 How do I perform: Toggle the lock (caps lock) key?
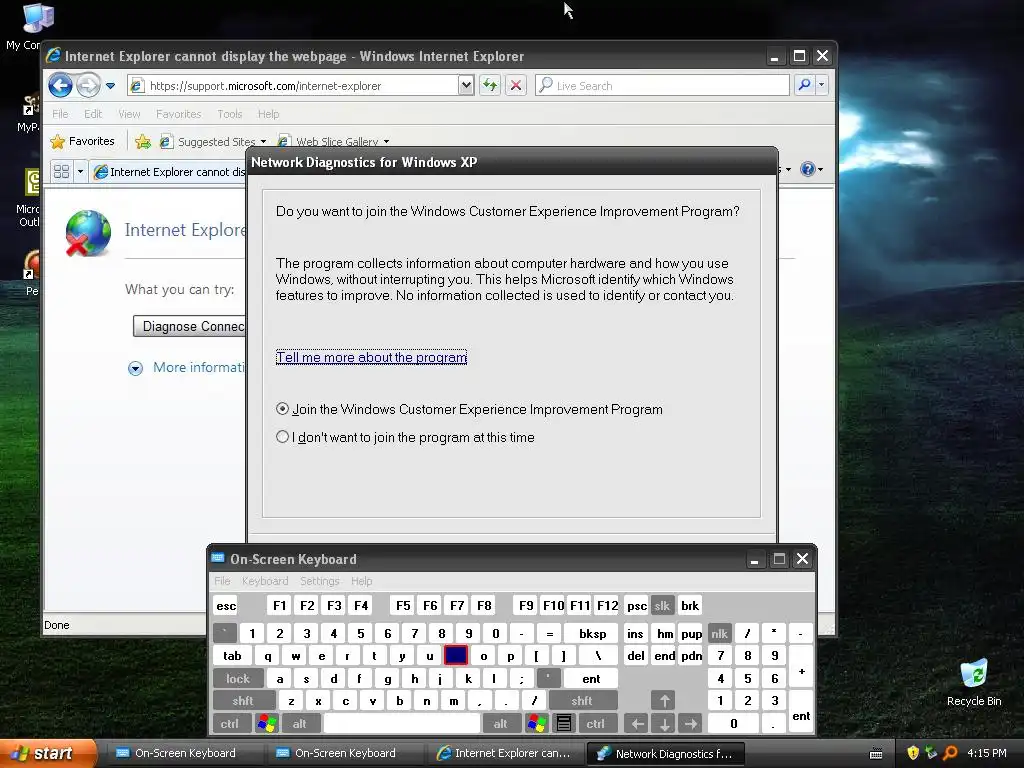click(238, 679)
